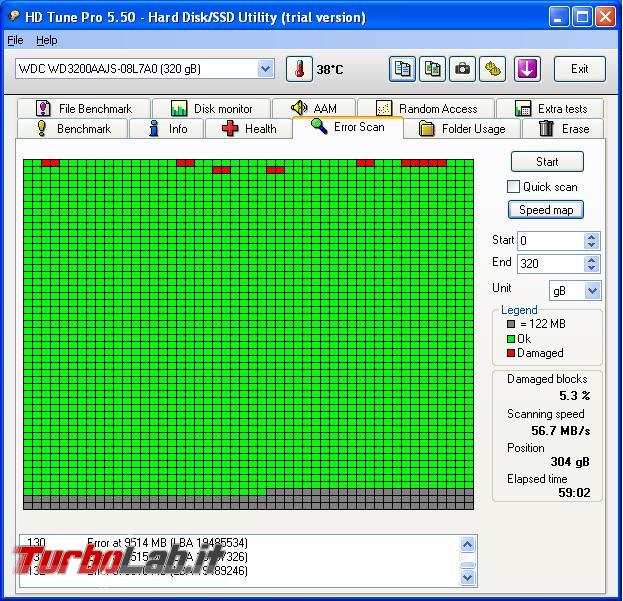Open the Extra tests tab
This screenshot has height=601, width=623.
click(550, 108)
